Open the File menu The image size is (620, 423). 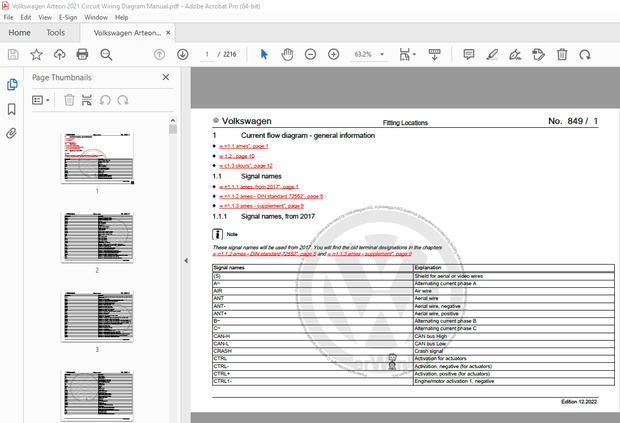tap(8, 17)
